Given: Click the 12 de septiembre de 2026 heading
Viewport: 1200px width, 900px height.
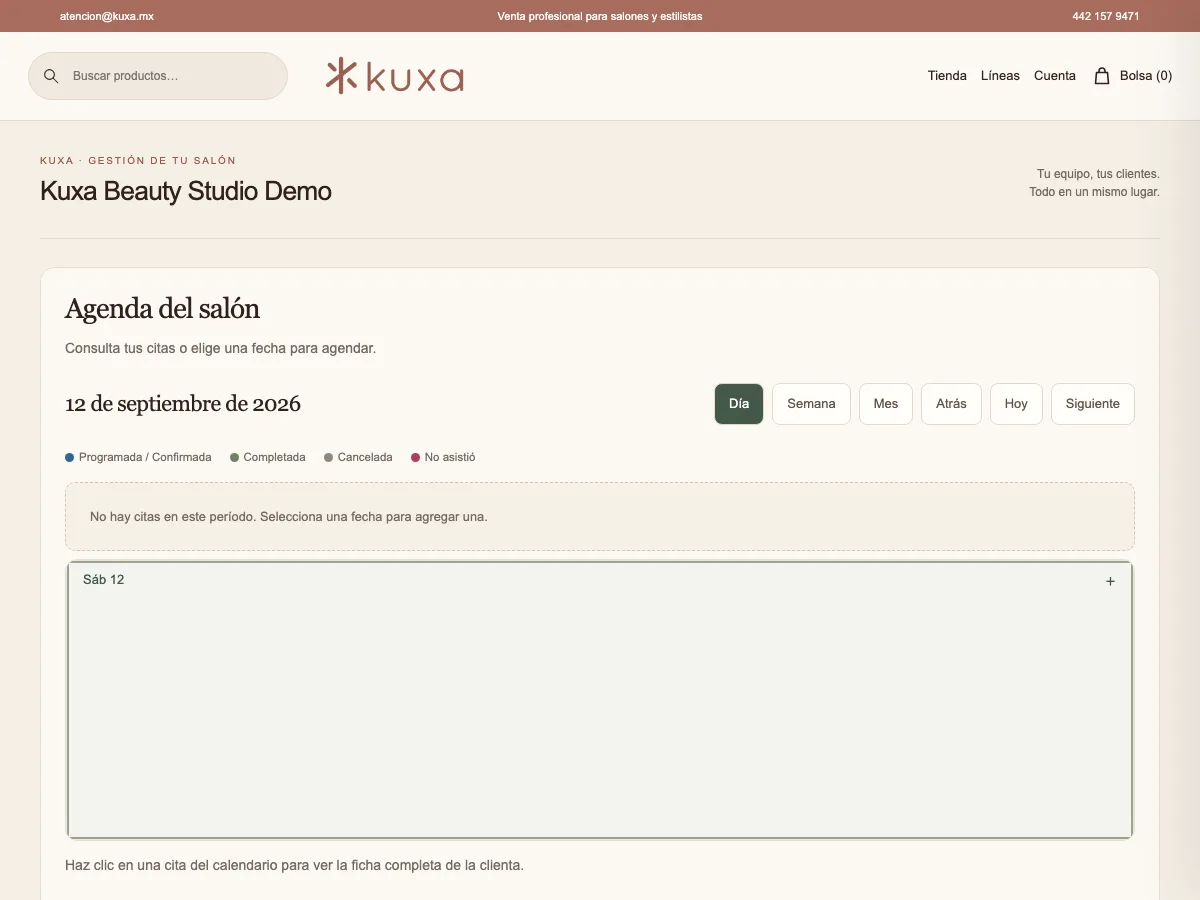Looking at the screenshot, I should click(x=183, y=404).
